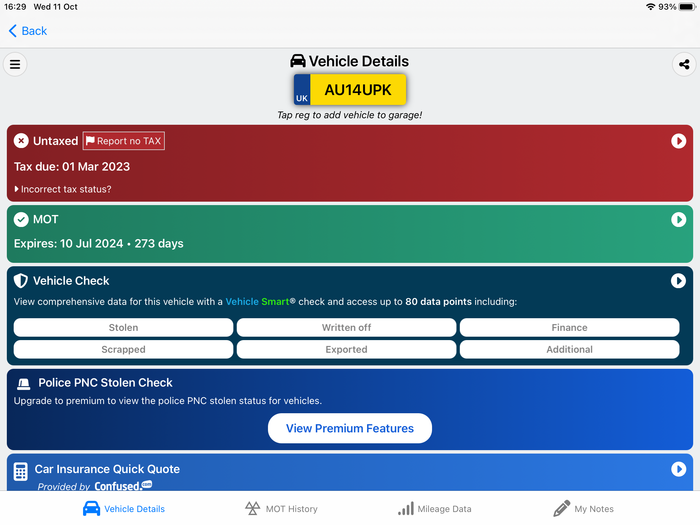Viewport: 700px width, 525px height.
Task: Tap the Tax due: 01 Mar 2023 text
Action: coord(72,167)
